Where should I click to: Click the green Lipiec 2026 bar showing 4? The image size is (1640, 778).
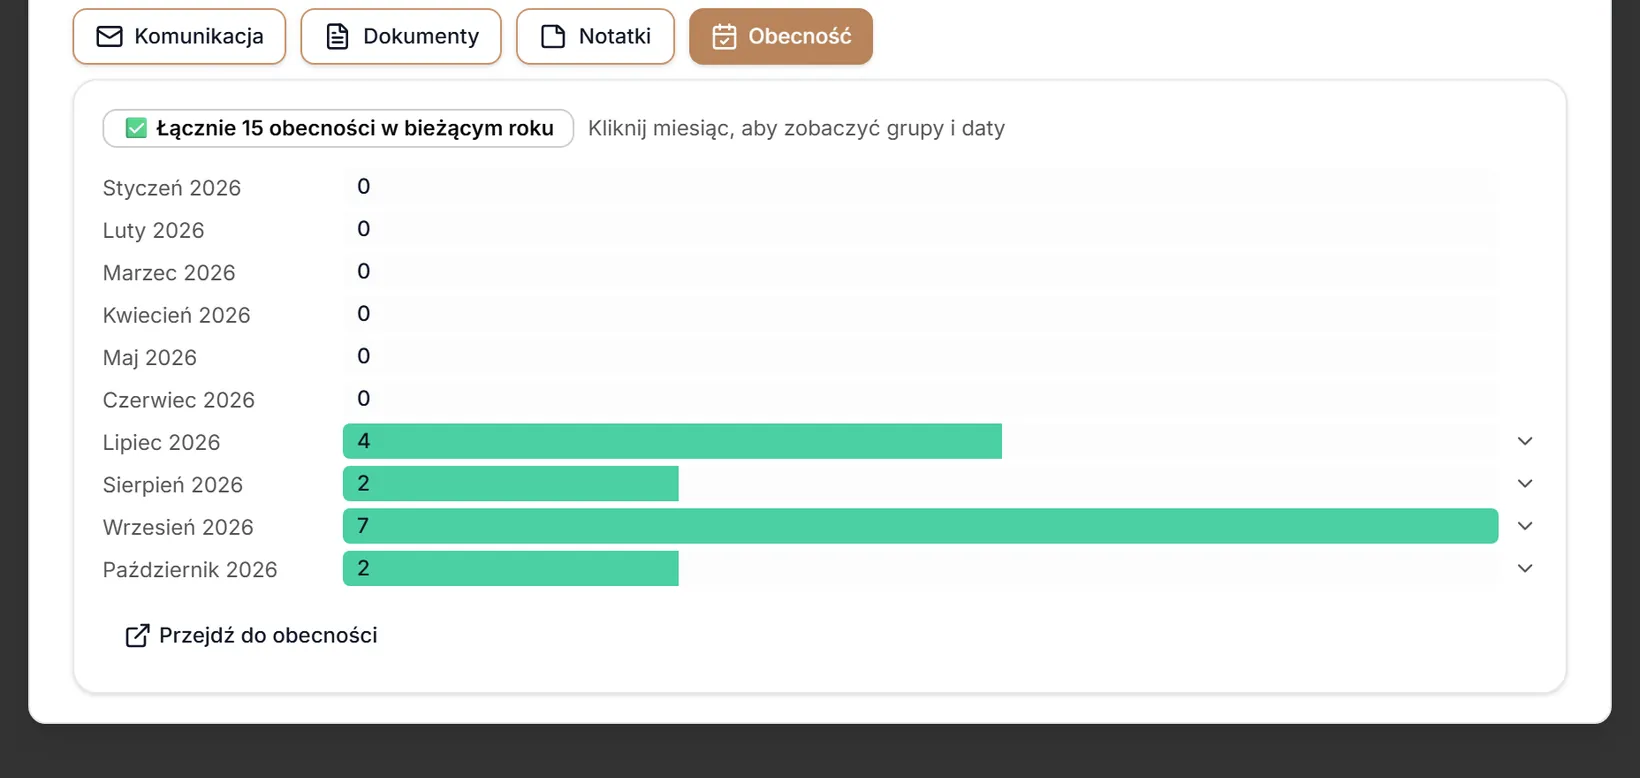coord(672,441)
